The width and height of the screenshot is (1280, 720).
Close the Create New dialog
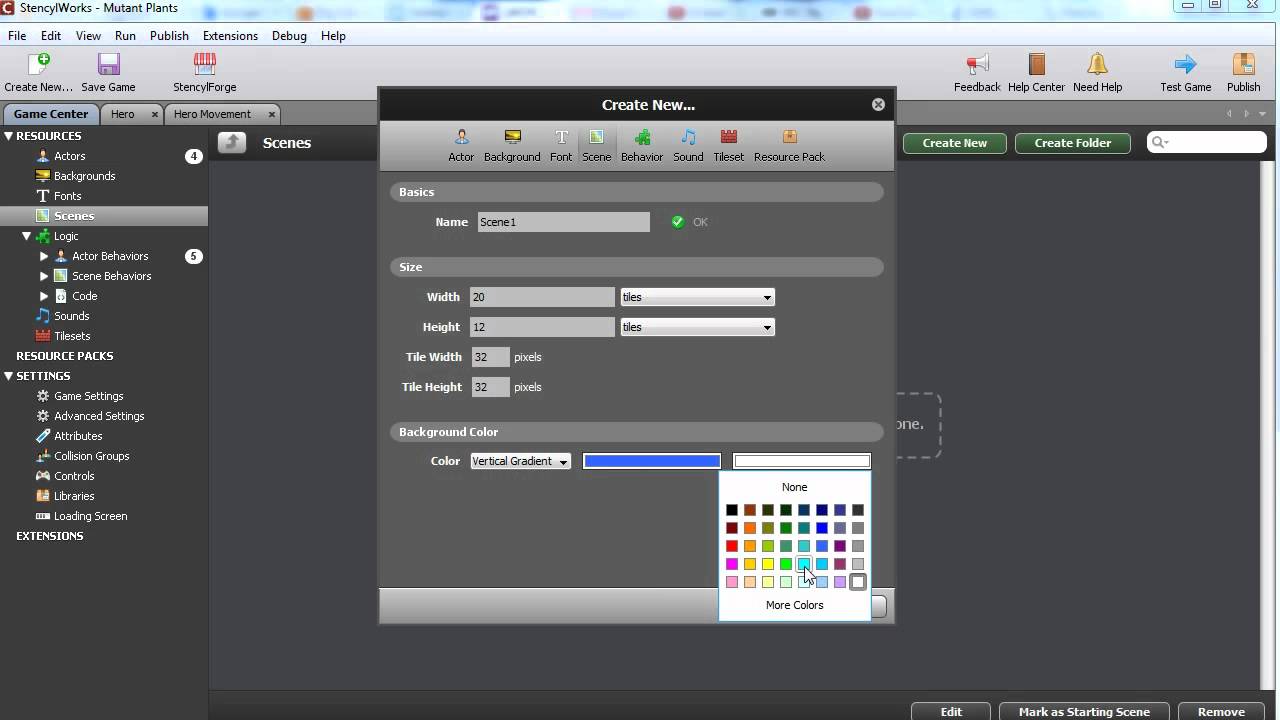pyautogui.click(x=878, y=104)
